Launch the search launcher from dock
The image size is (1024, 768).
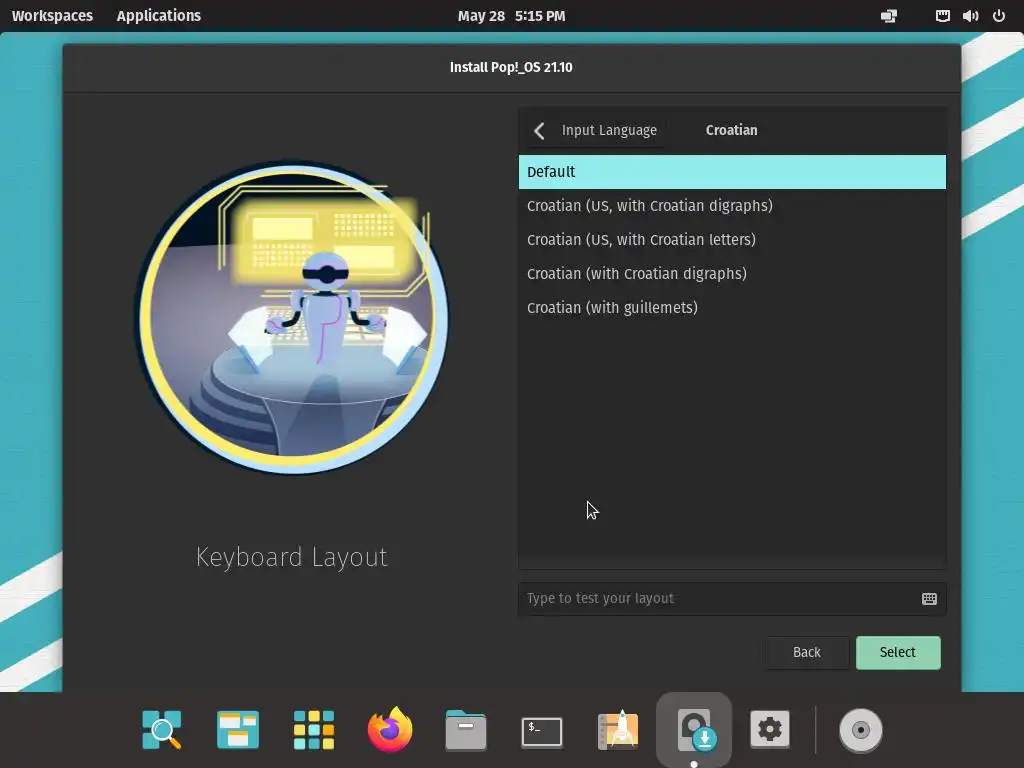click(162, 729)
